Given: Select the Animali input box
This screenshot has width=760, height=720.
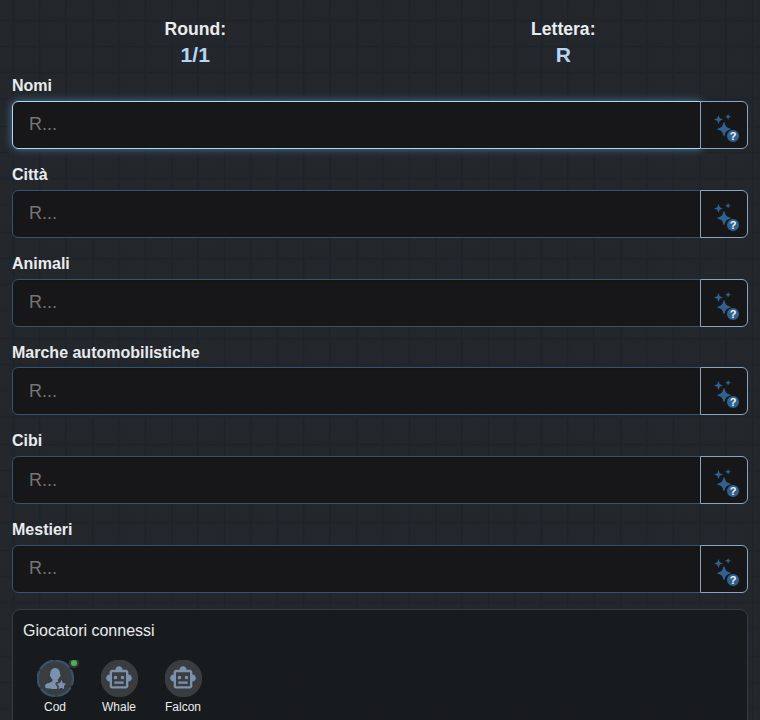Looking at the screenshot, I should (357, 303).
